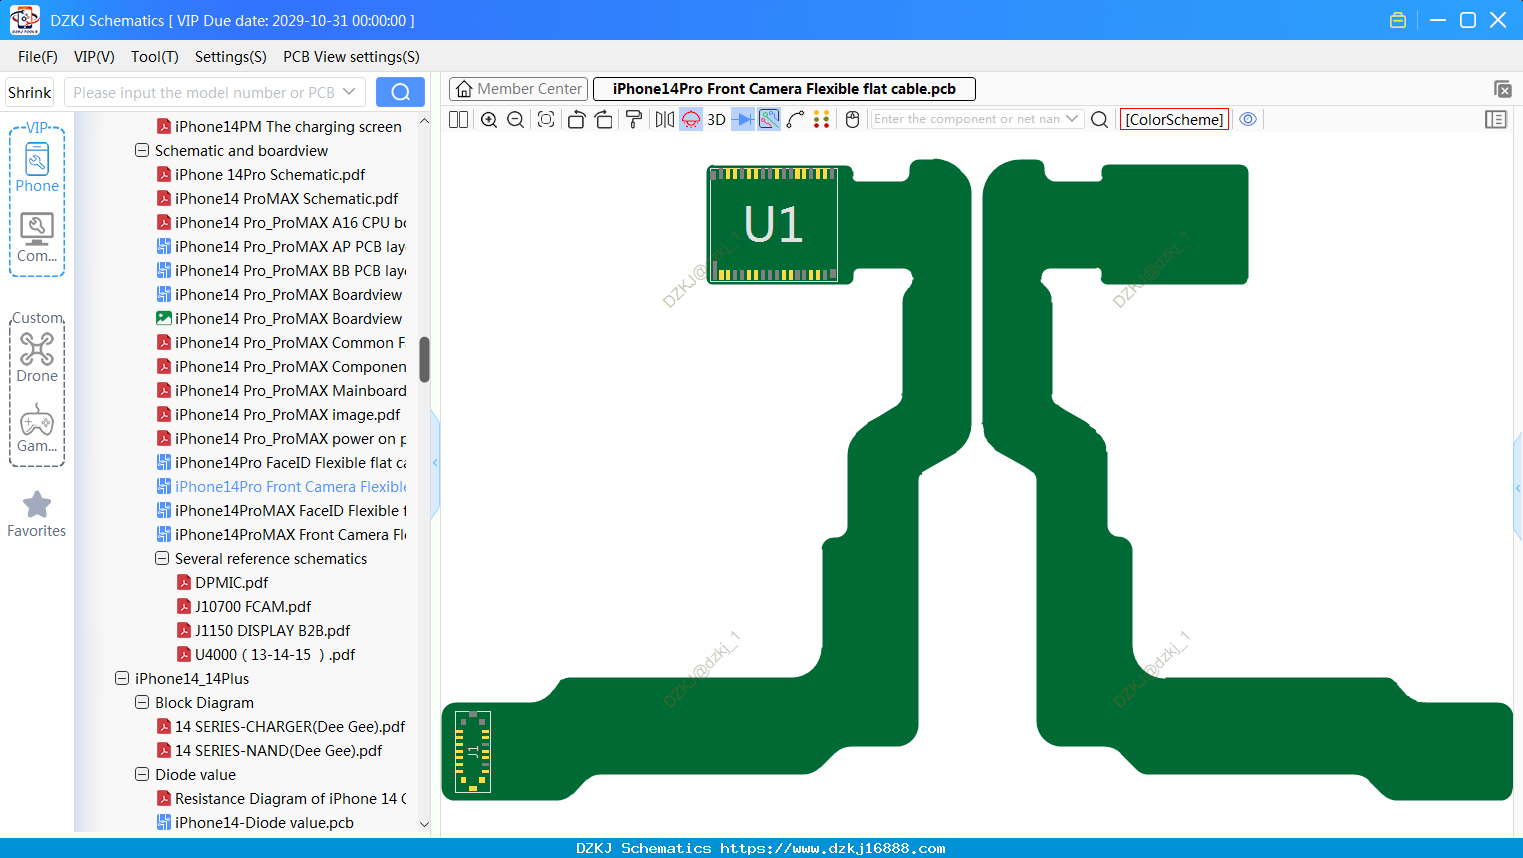Collapse Schematic and boardview folder

(142, 151)
